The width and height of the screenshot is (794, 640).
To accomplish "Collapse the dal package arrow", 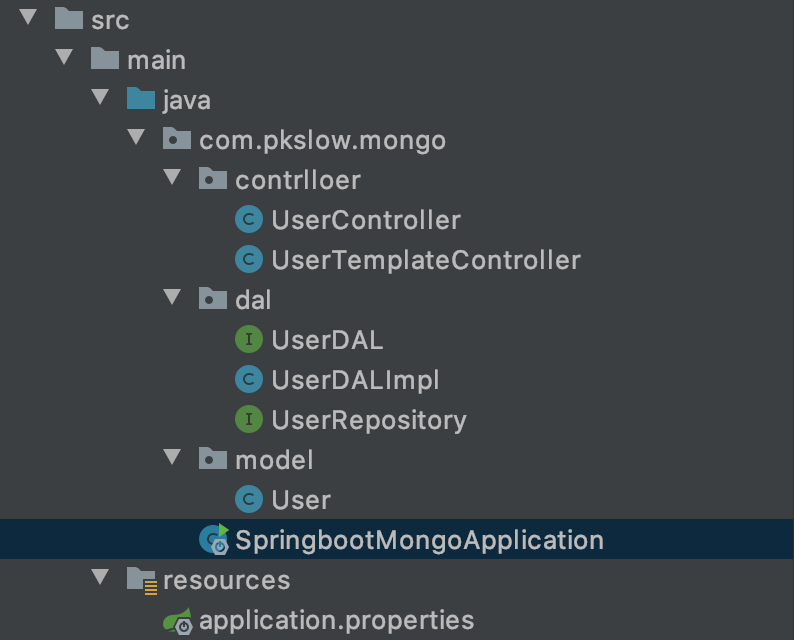I will pyautogui.click(x=173, y=299).
